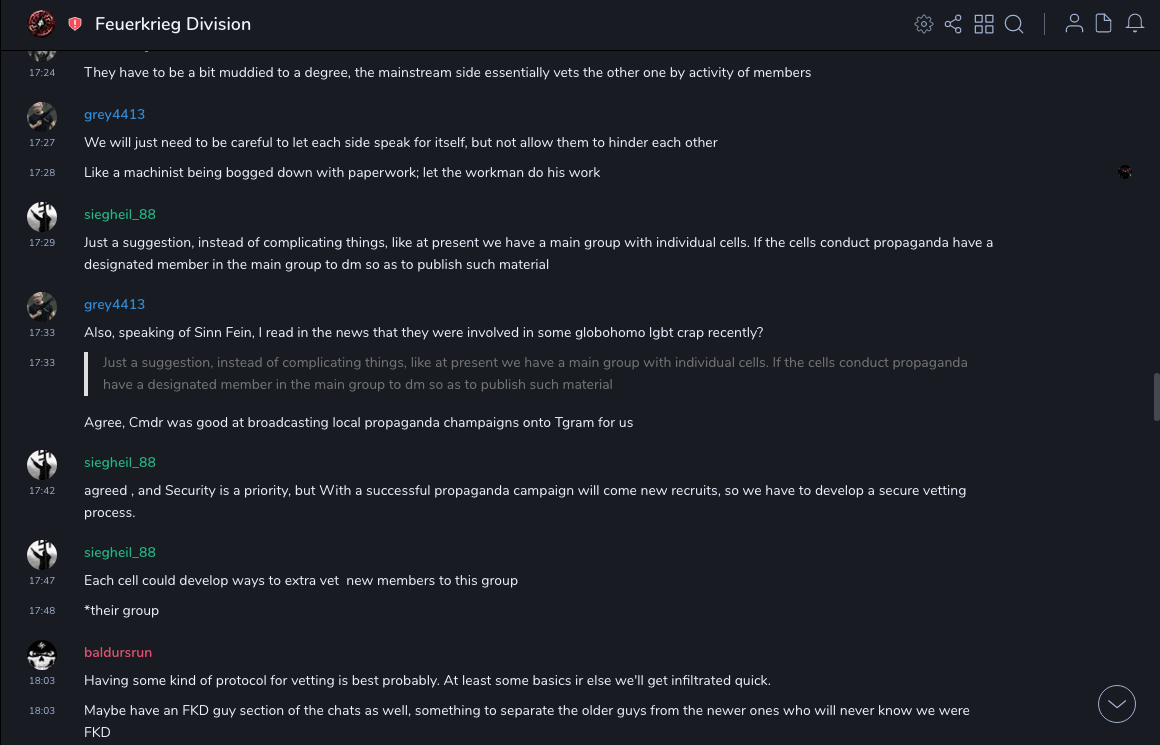Click the 17:42 message timestamp
Screen dimensions: 1160x745
tap(42, 491)
